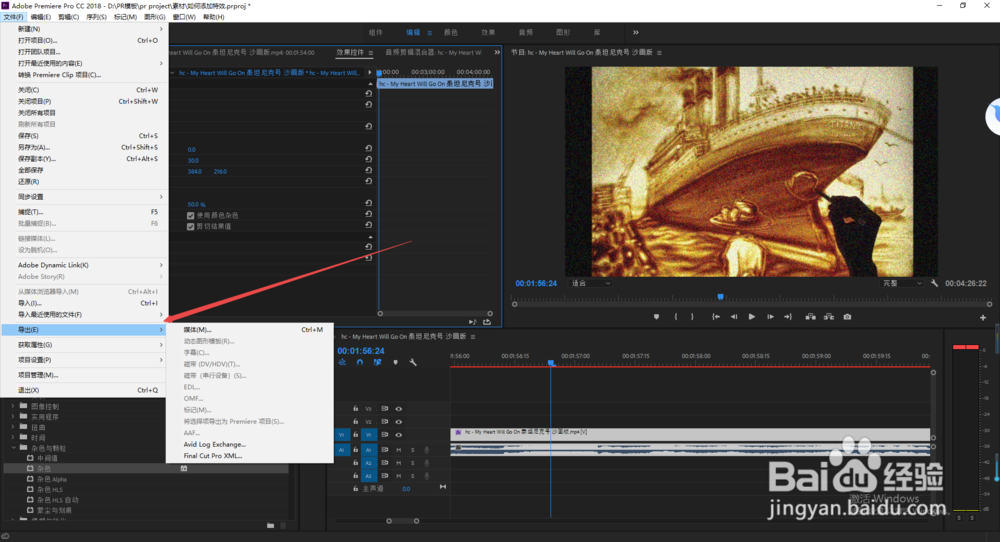Choose Final Cut Pro XML... export option
1000x542 pixels.
point(249,456)
